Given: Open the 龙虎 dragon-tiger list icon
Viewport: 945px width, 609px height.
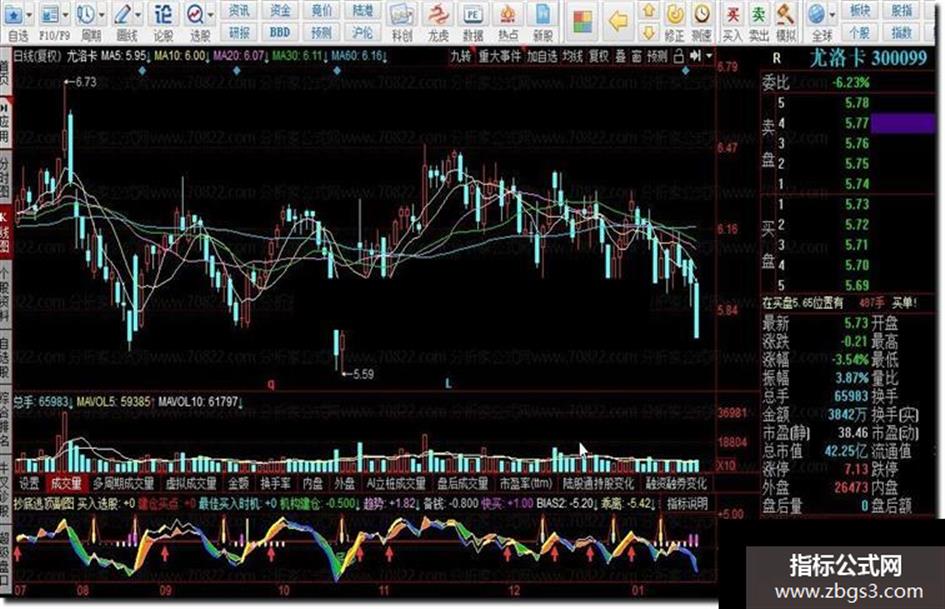Looking at the screenshot, I should (x=438, y=16).
